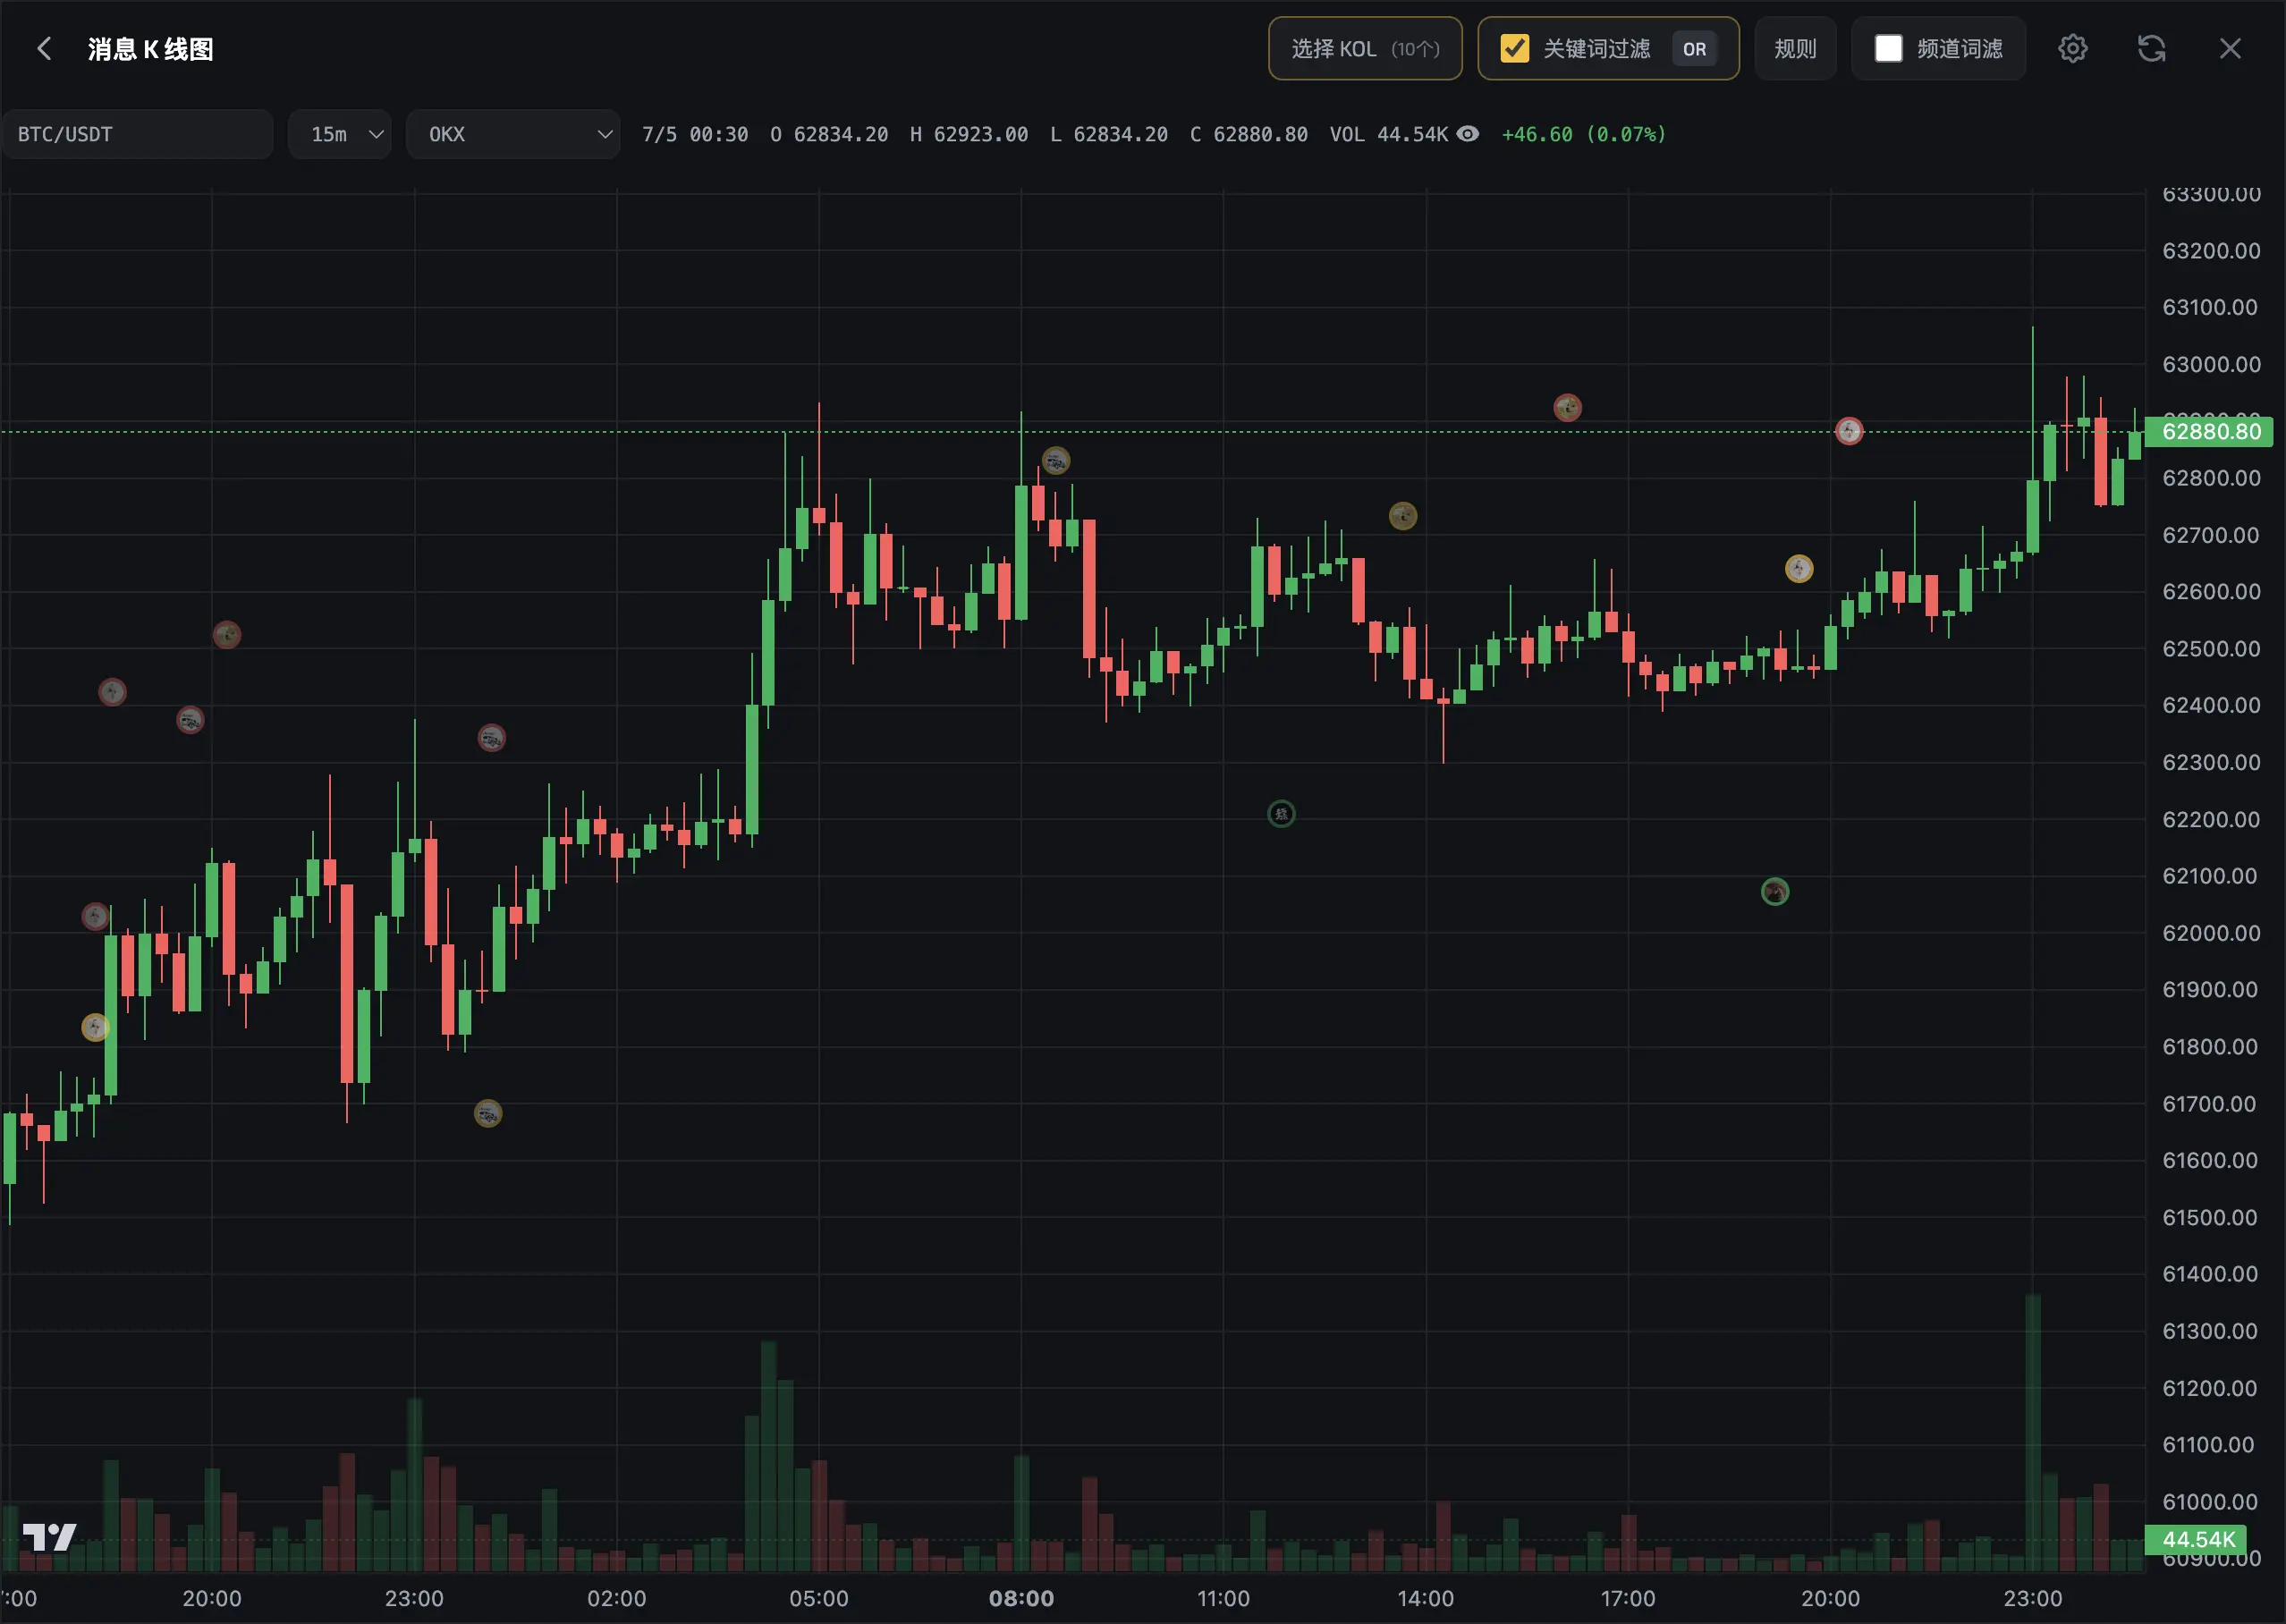Open green-ringed KOL marker near 62210 around noon

coord(1281,814)
